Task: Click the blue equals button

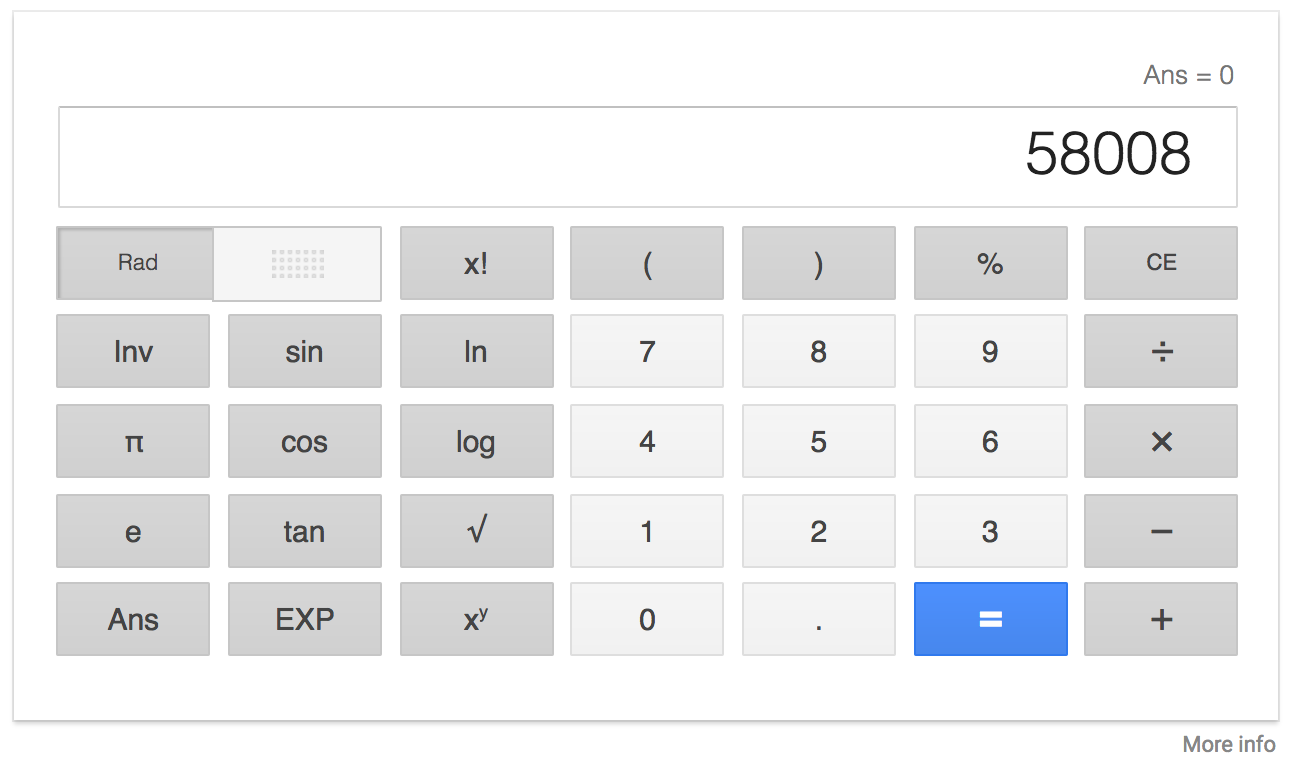Action: (x=990, y=619)
